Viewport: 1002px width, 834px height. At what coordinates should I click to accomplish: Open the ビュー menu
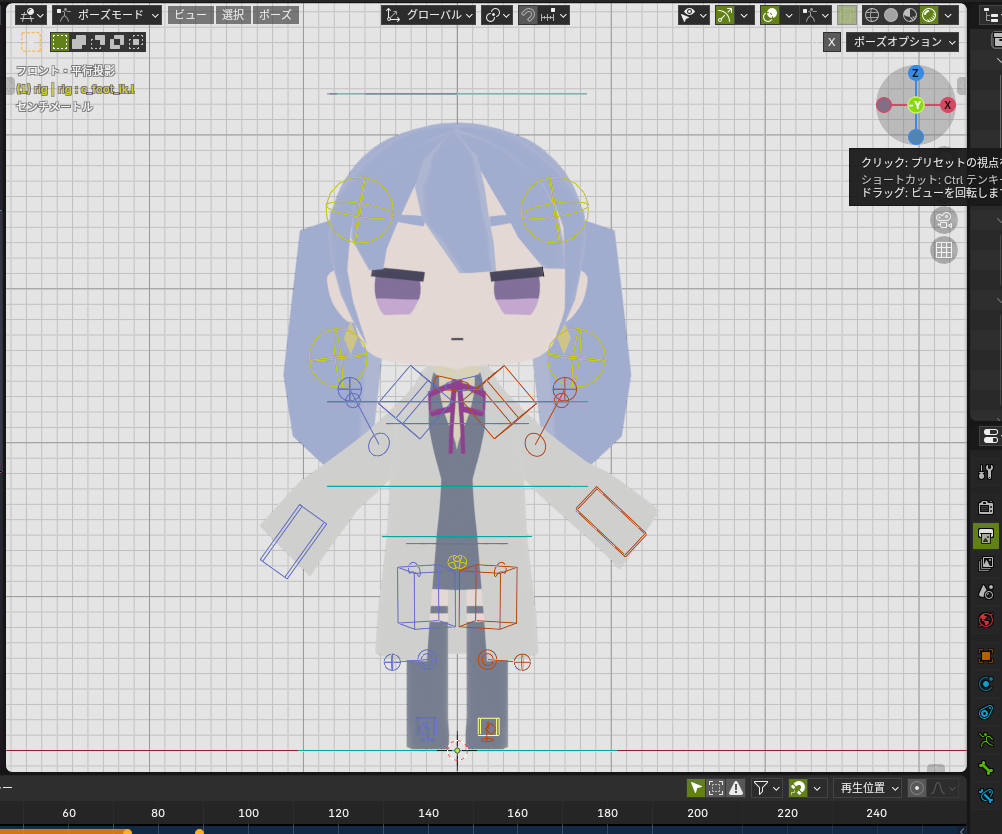(189, 15)
